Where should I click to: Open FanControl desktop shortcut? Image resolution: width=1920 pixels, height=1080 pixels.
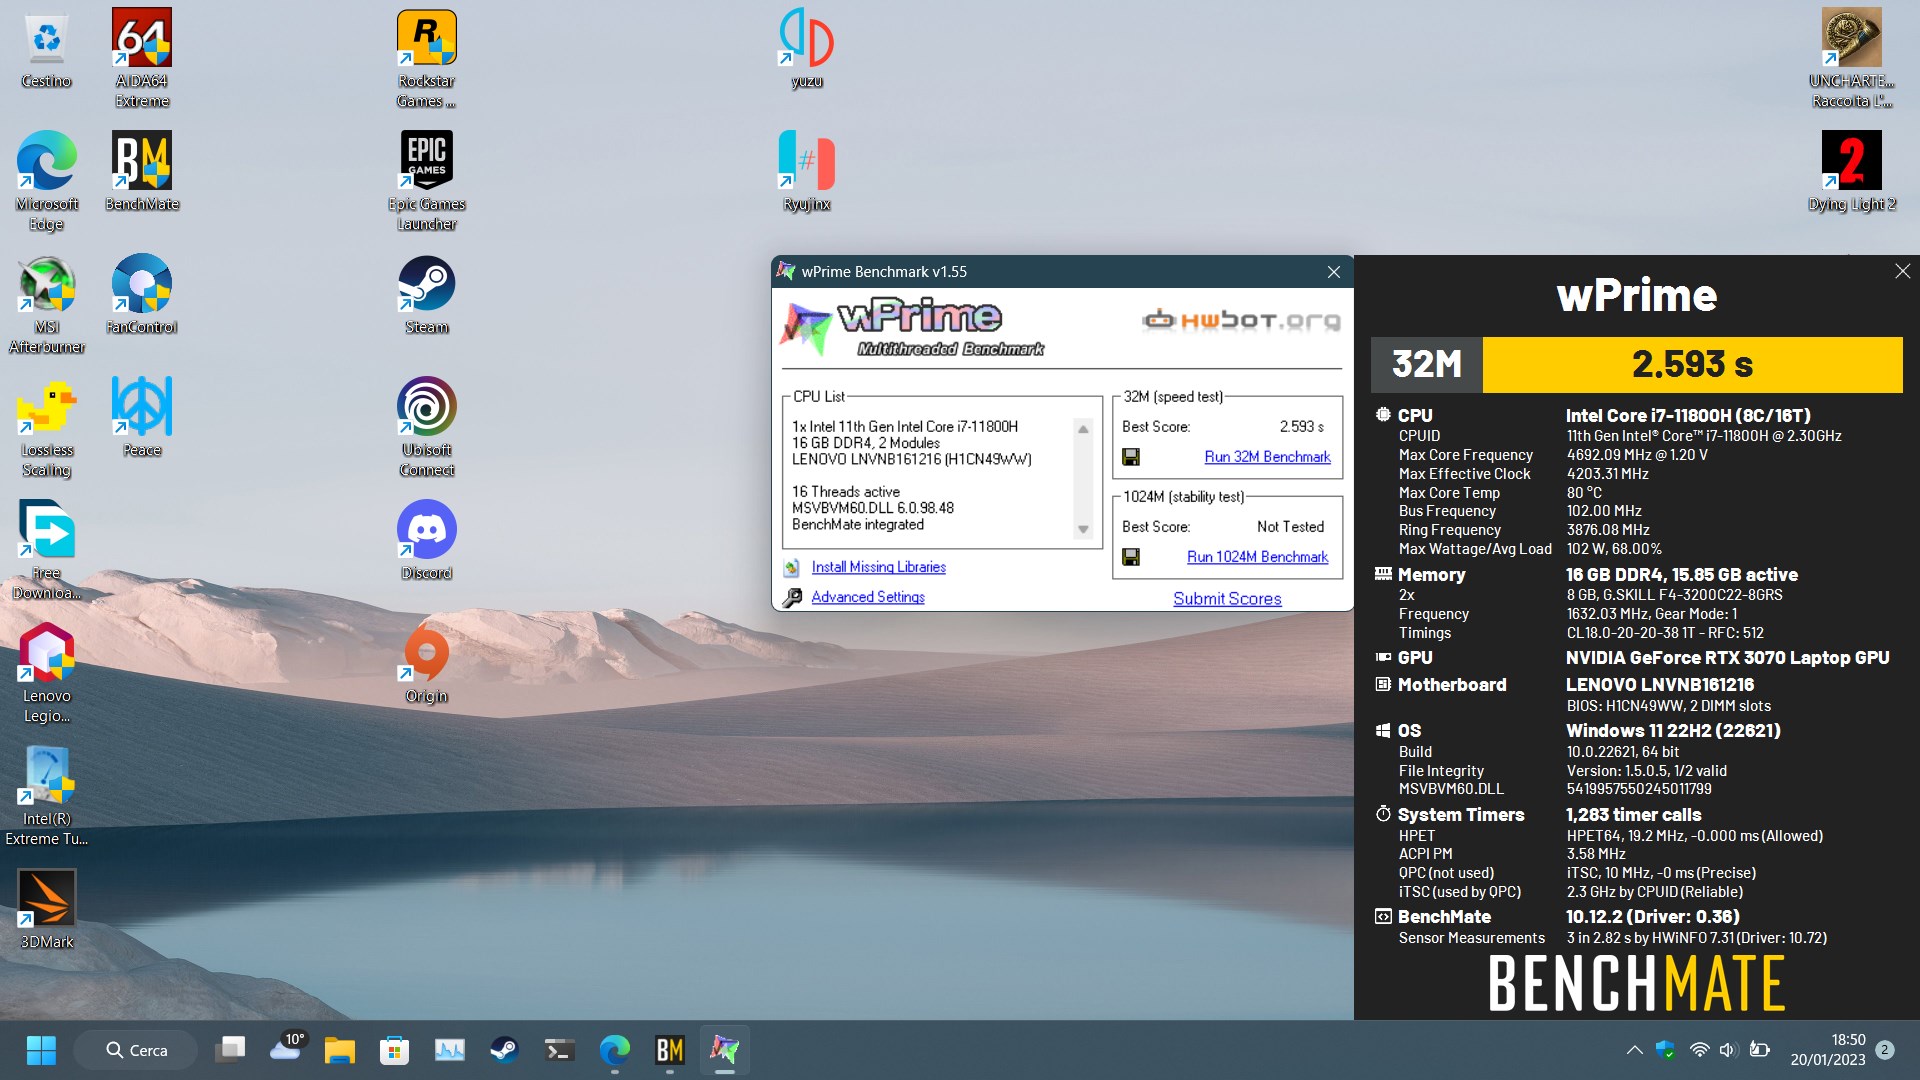click(x=142, y=295)
